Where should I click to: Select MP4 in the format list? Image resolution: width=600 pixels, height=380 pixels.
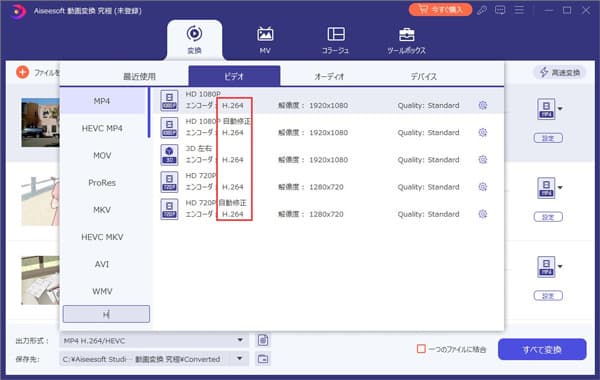102,101
